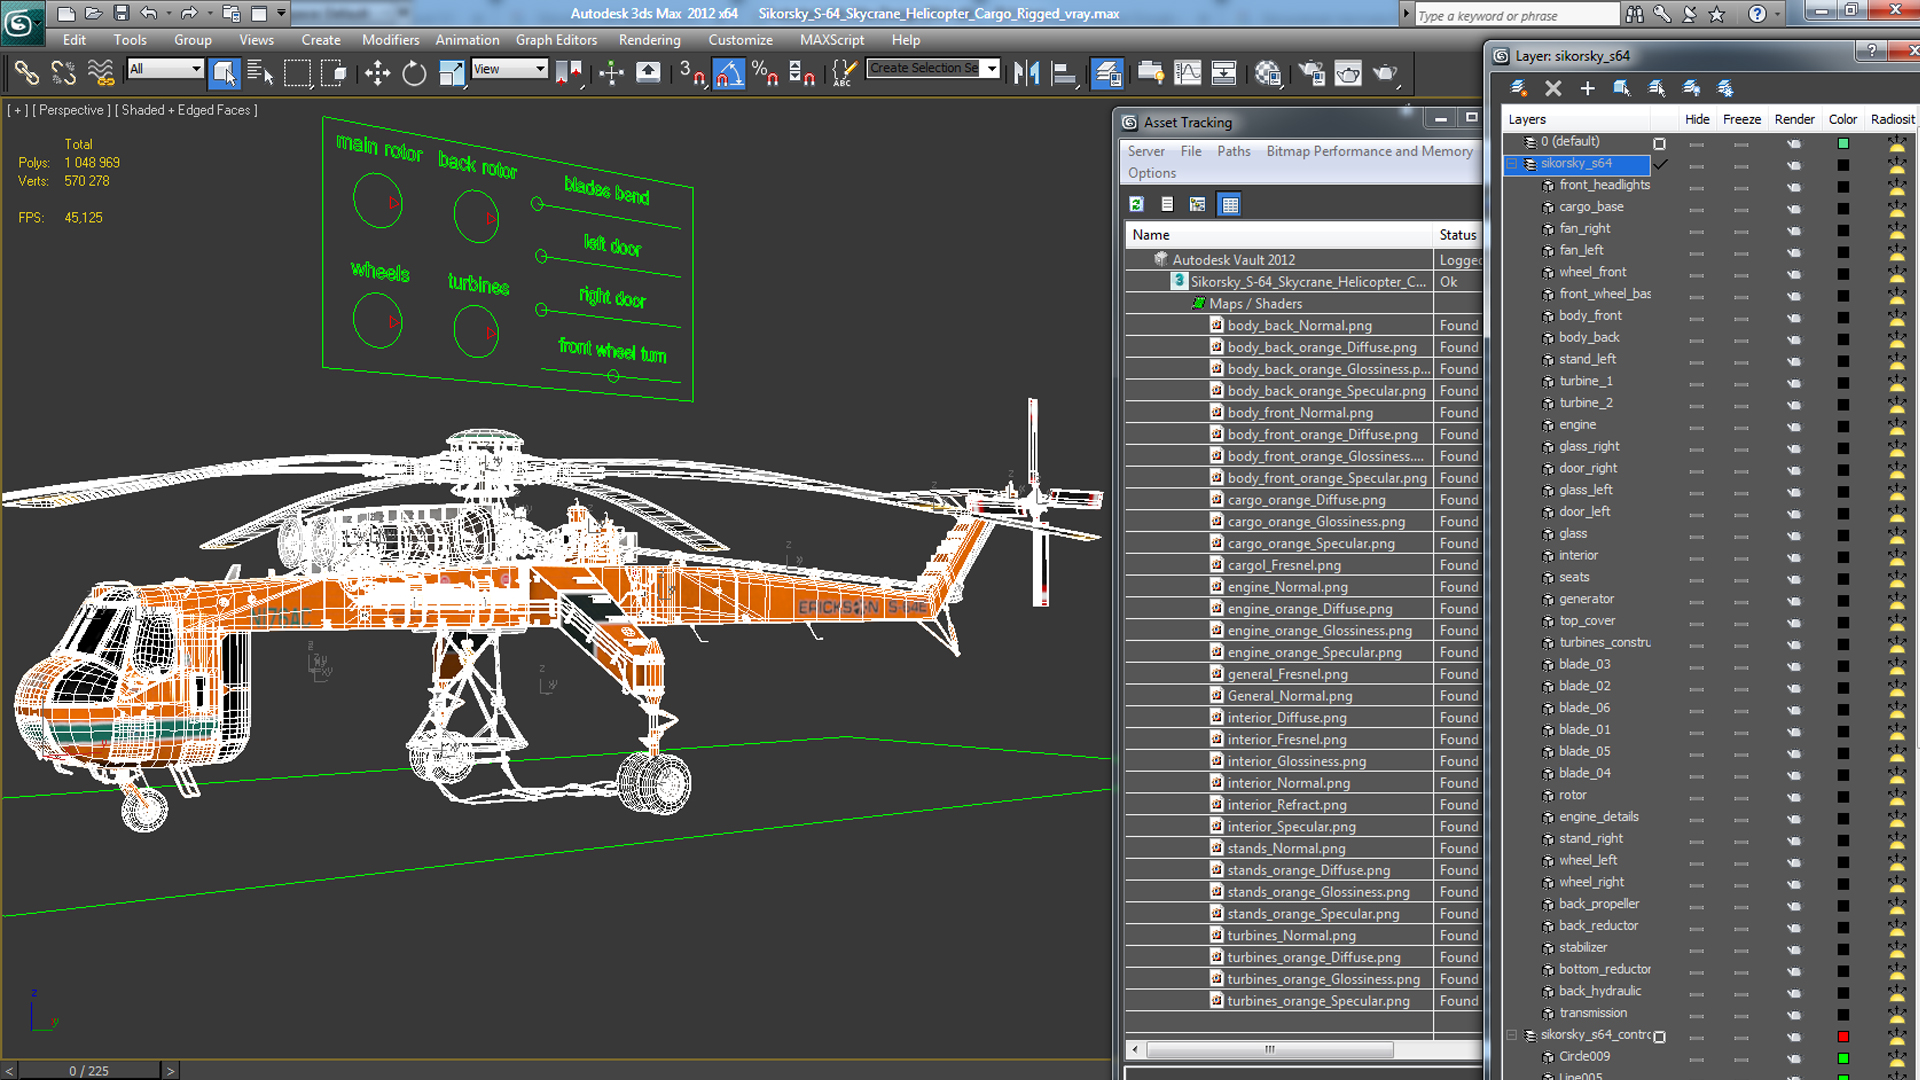
Task: Toggle Window/Crossing selection mode
Action: [x=334, y=72]
